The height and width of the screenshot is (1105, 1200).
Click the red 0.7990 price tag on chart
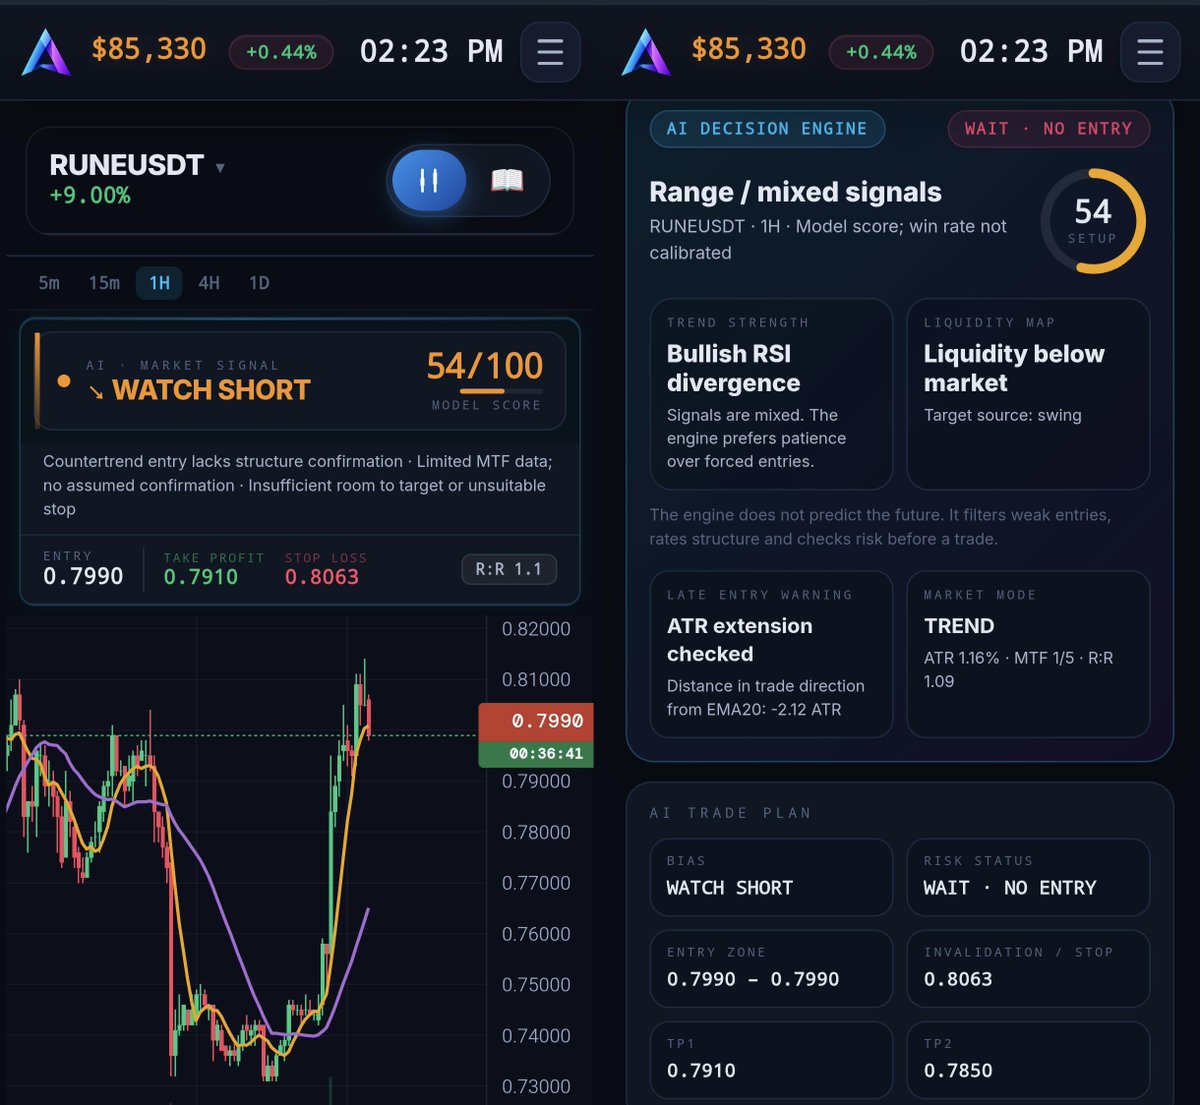536,721
